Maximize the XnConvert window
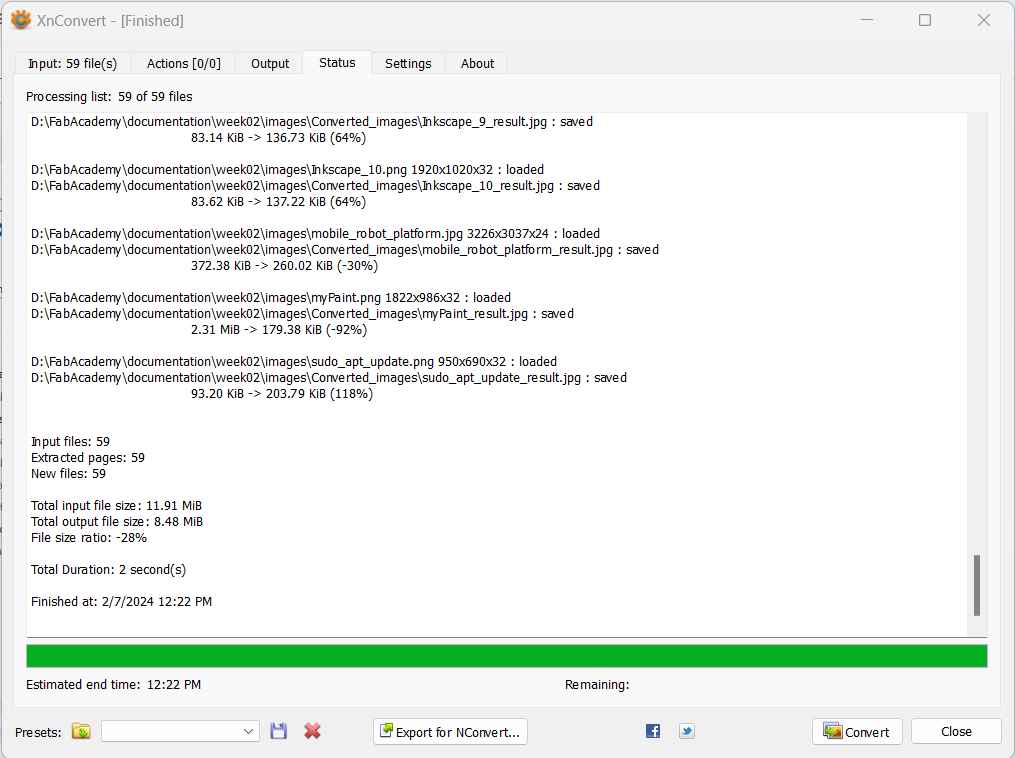 tap(925, 20)
